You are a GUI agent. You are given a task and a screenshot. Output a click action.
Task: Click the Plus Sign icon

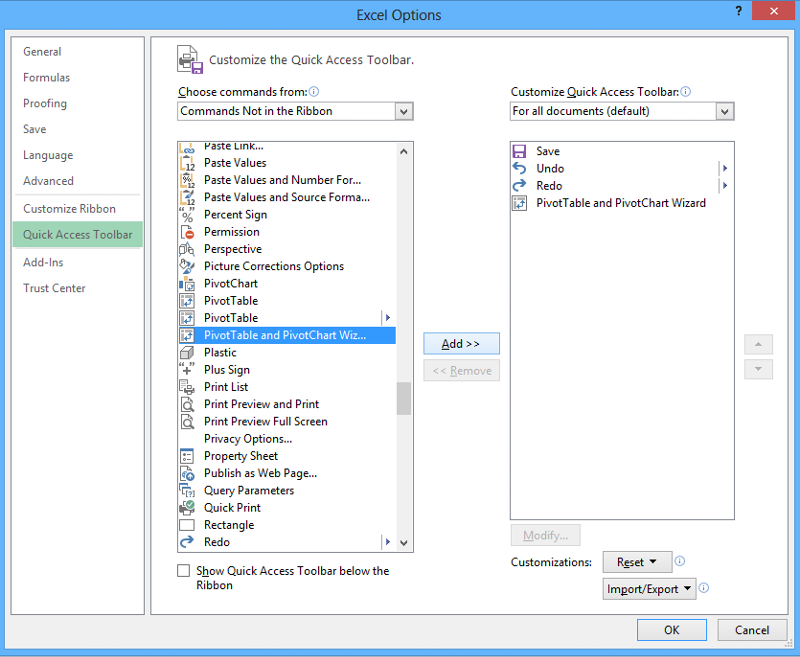[x=187, y=370]
